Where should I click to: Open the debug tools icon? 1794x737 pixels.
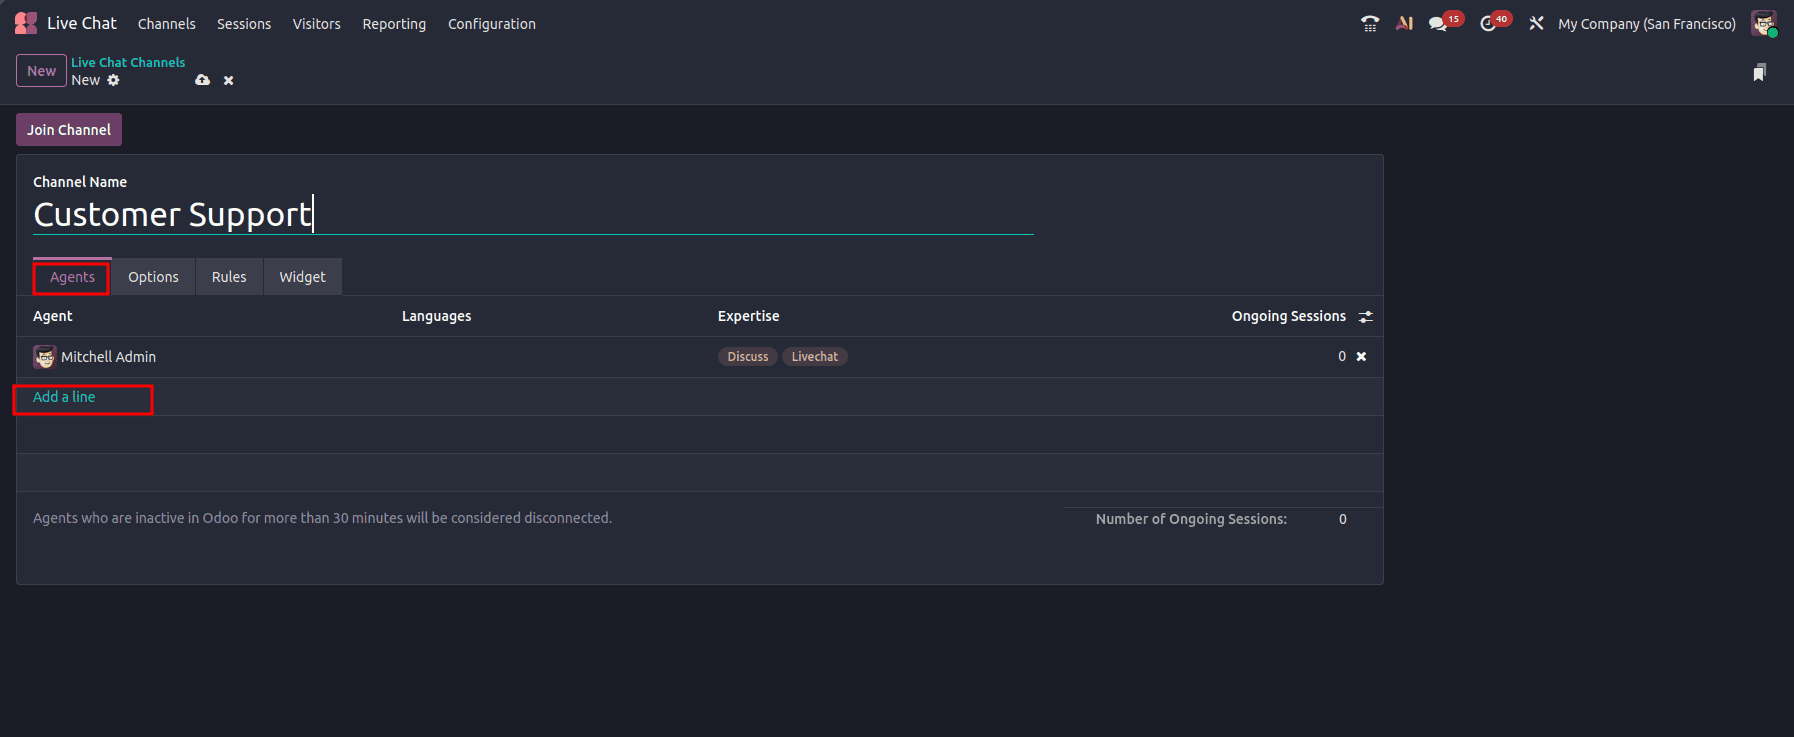pyautogui.click(x=1536, y=23)
